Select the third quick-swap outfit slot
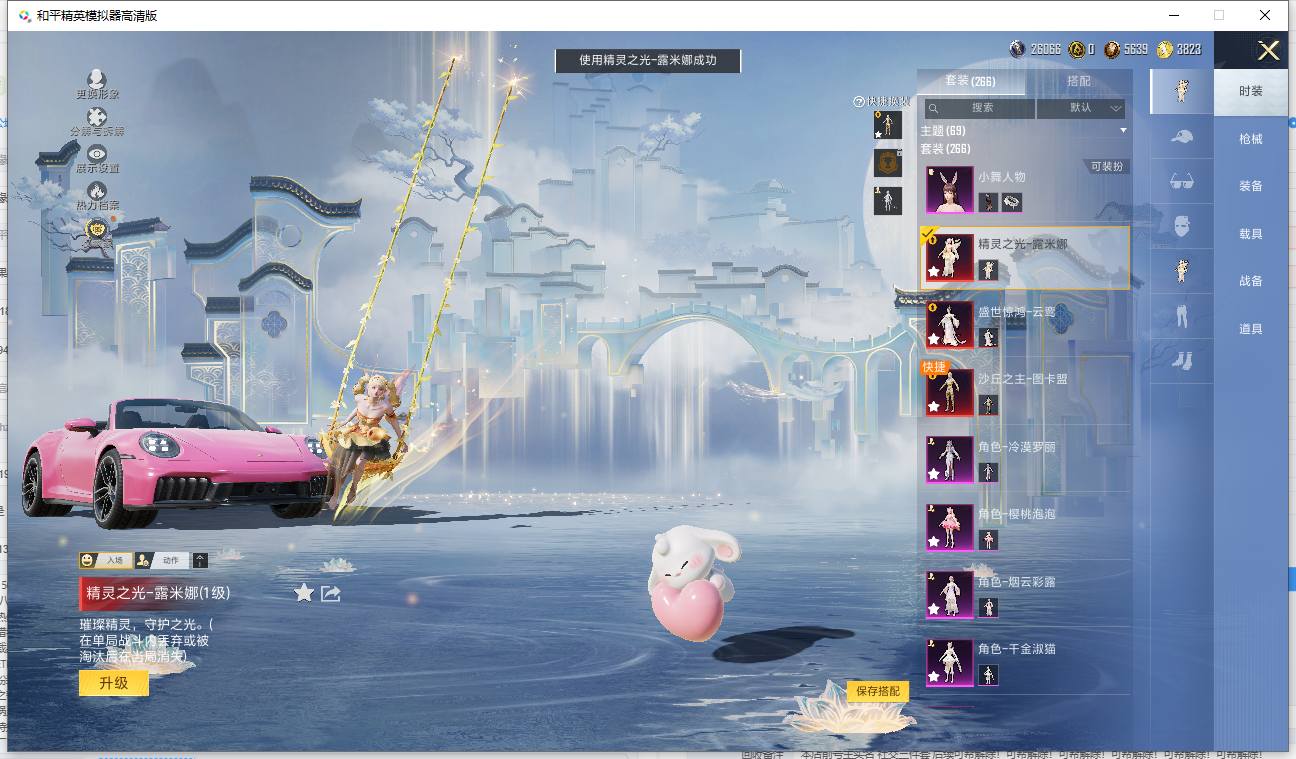 click(x=888, y=201)
